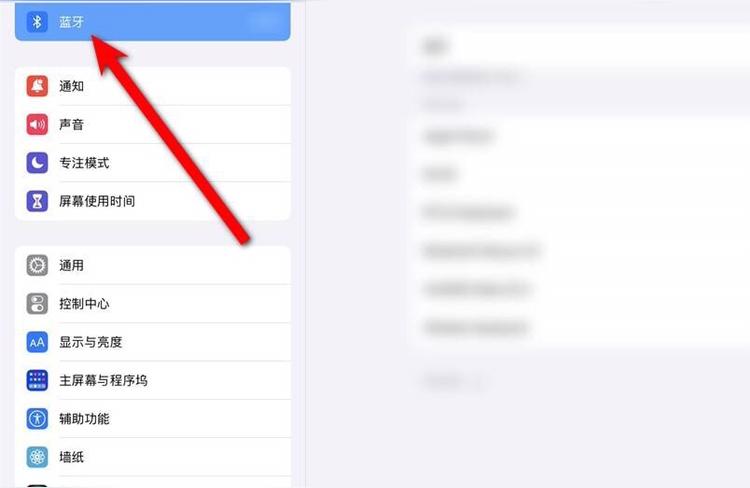Tap the 屏幕使用时间 hourglass icon

[37, 201]
